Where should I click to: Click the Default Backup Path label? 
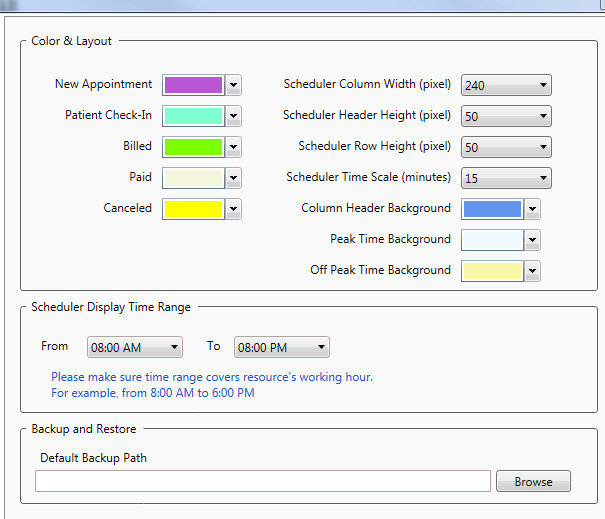(93, 458)
